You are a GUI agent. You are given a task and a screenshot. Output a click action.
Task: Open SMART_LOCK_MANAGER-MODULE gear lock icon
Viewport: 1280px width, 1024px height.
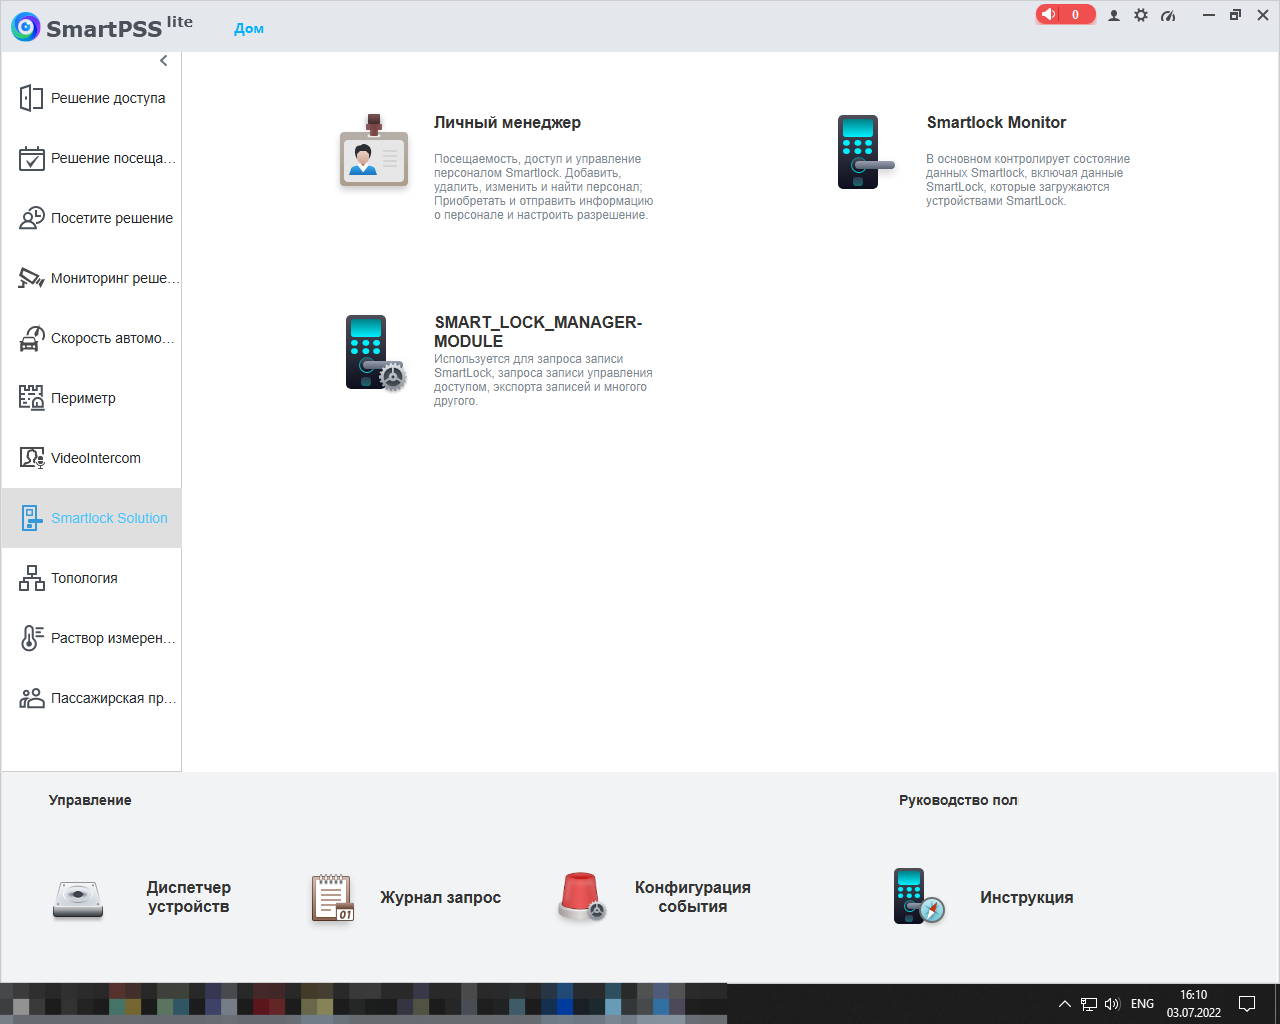tap(375, 353)
